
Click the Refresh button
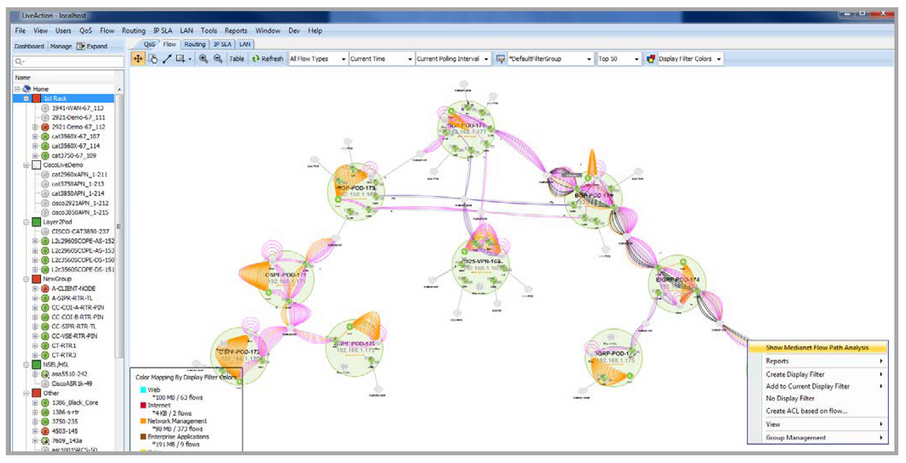pyautogui.click(x=268, y=59)
